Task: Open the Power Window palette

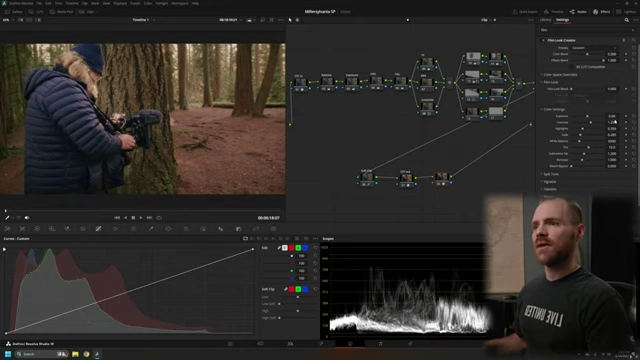Action: pos(168,229)
